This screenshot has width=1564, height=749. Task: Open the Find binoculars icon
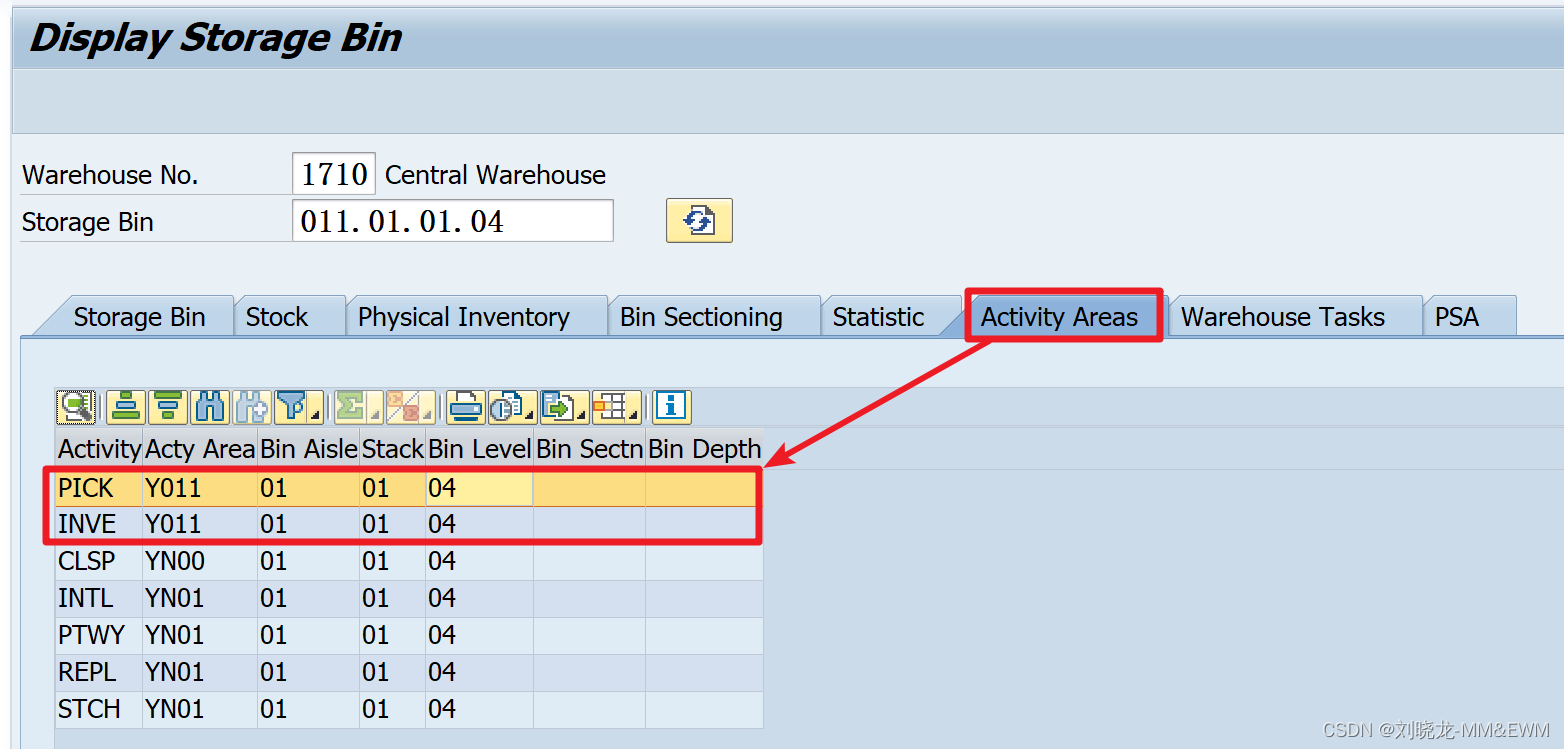point(212,408)
